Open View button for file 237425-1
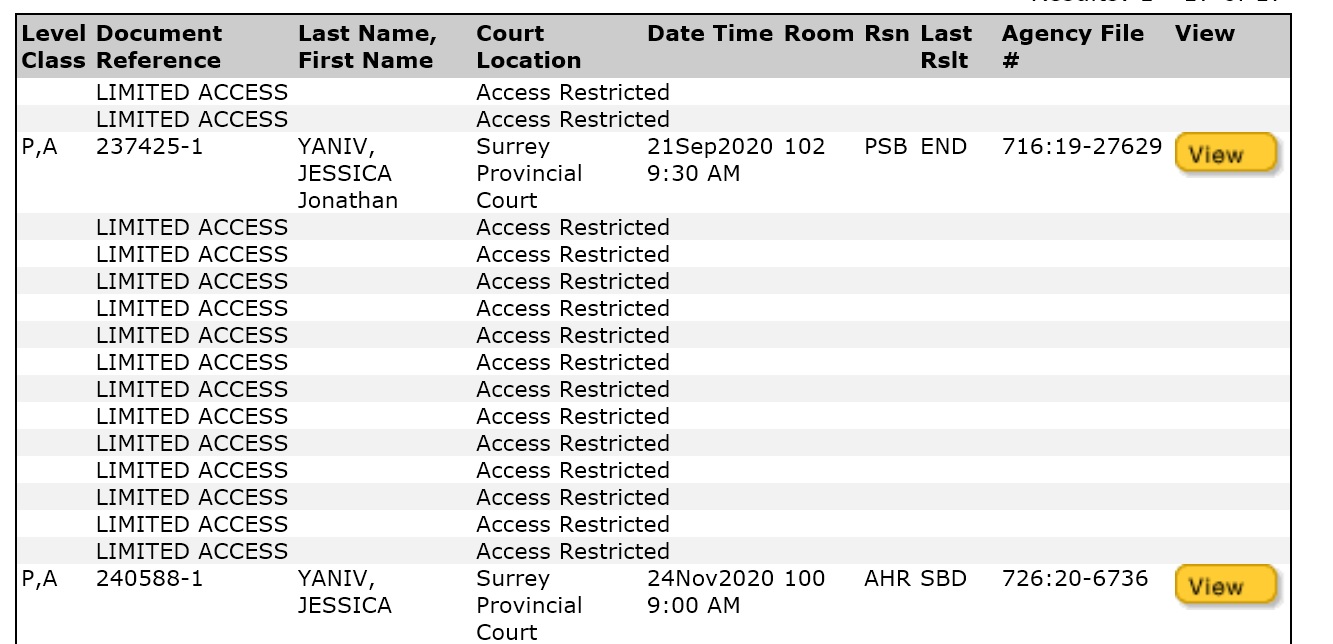 tap(1226, 154)
